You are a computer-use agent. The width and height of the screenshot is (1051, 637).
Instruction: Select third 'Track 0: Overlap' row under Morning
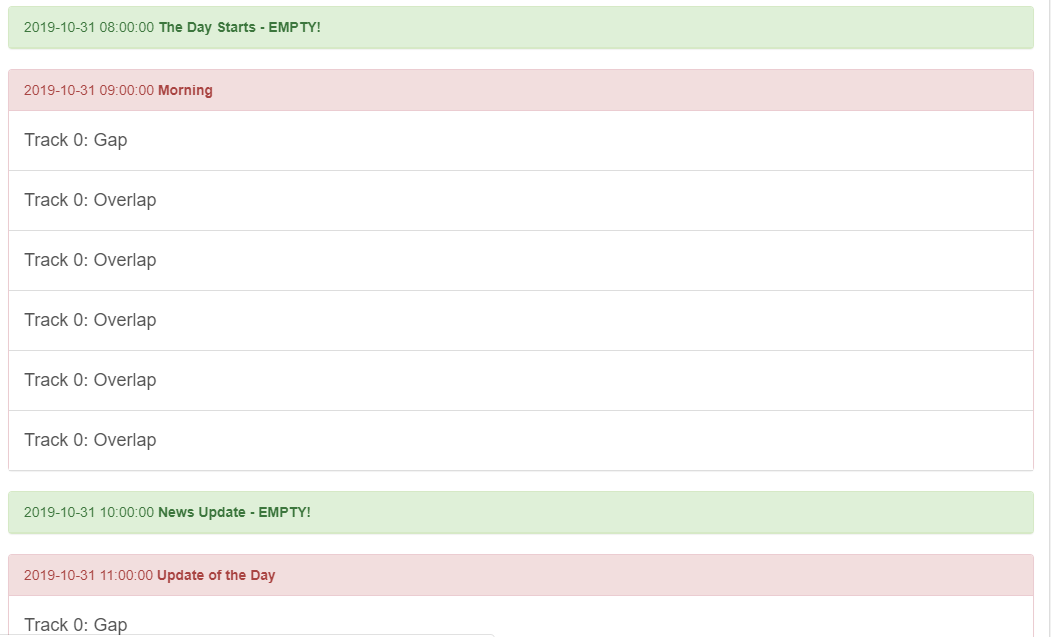[90, 320]
